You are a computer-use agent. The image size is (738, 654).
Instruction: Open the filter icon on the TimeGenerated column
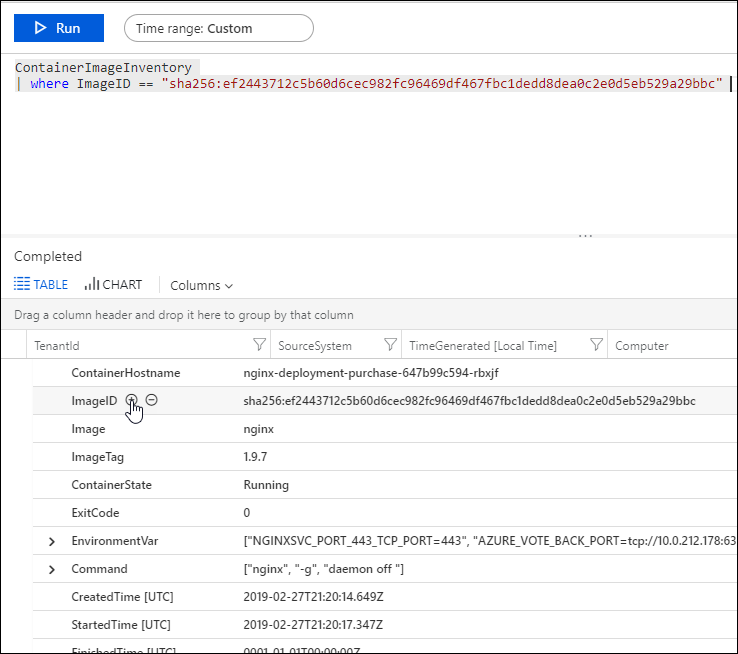point(596,345)
